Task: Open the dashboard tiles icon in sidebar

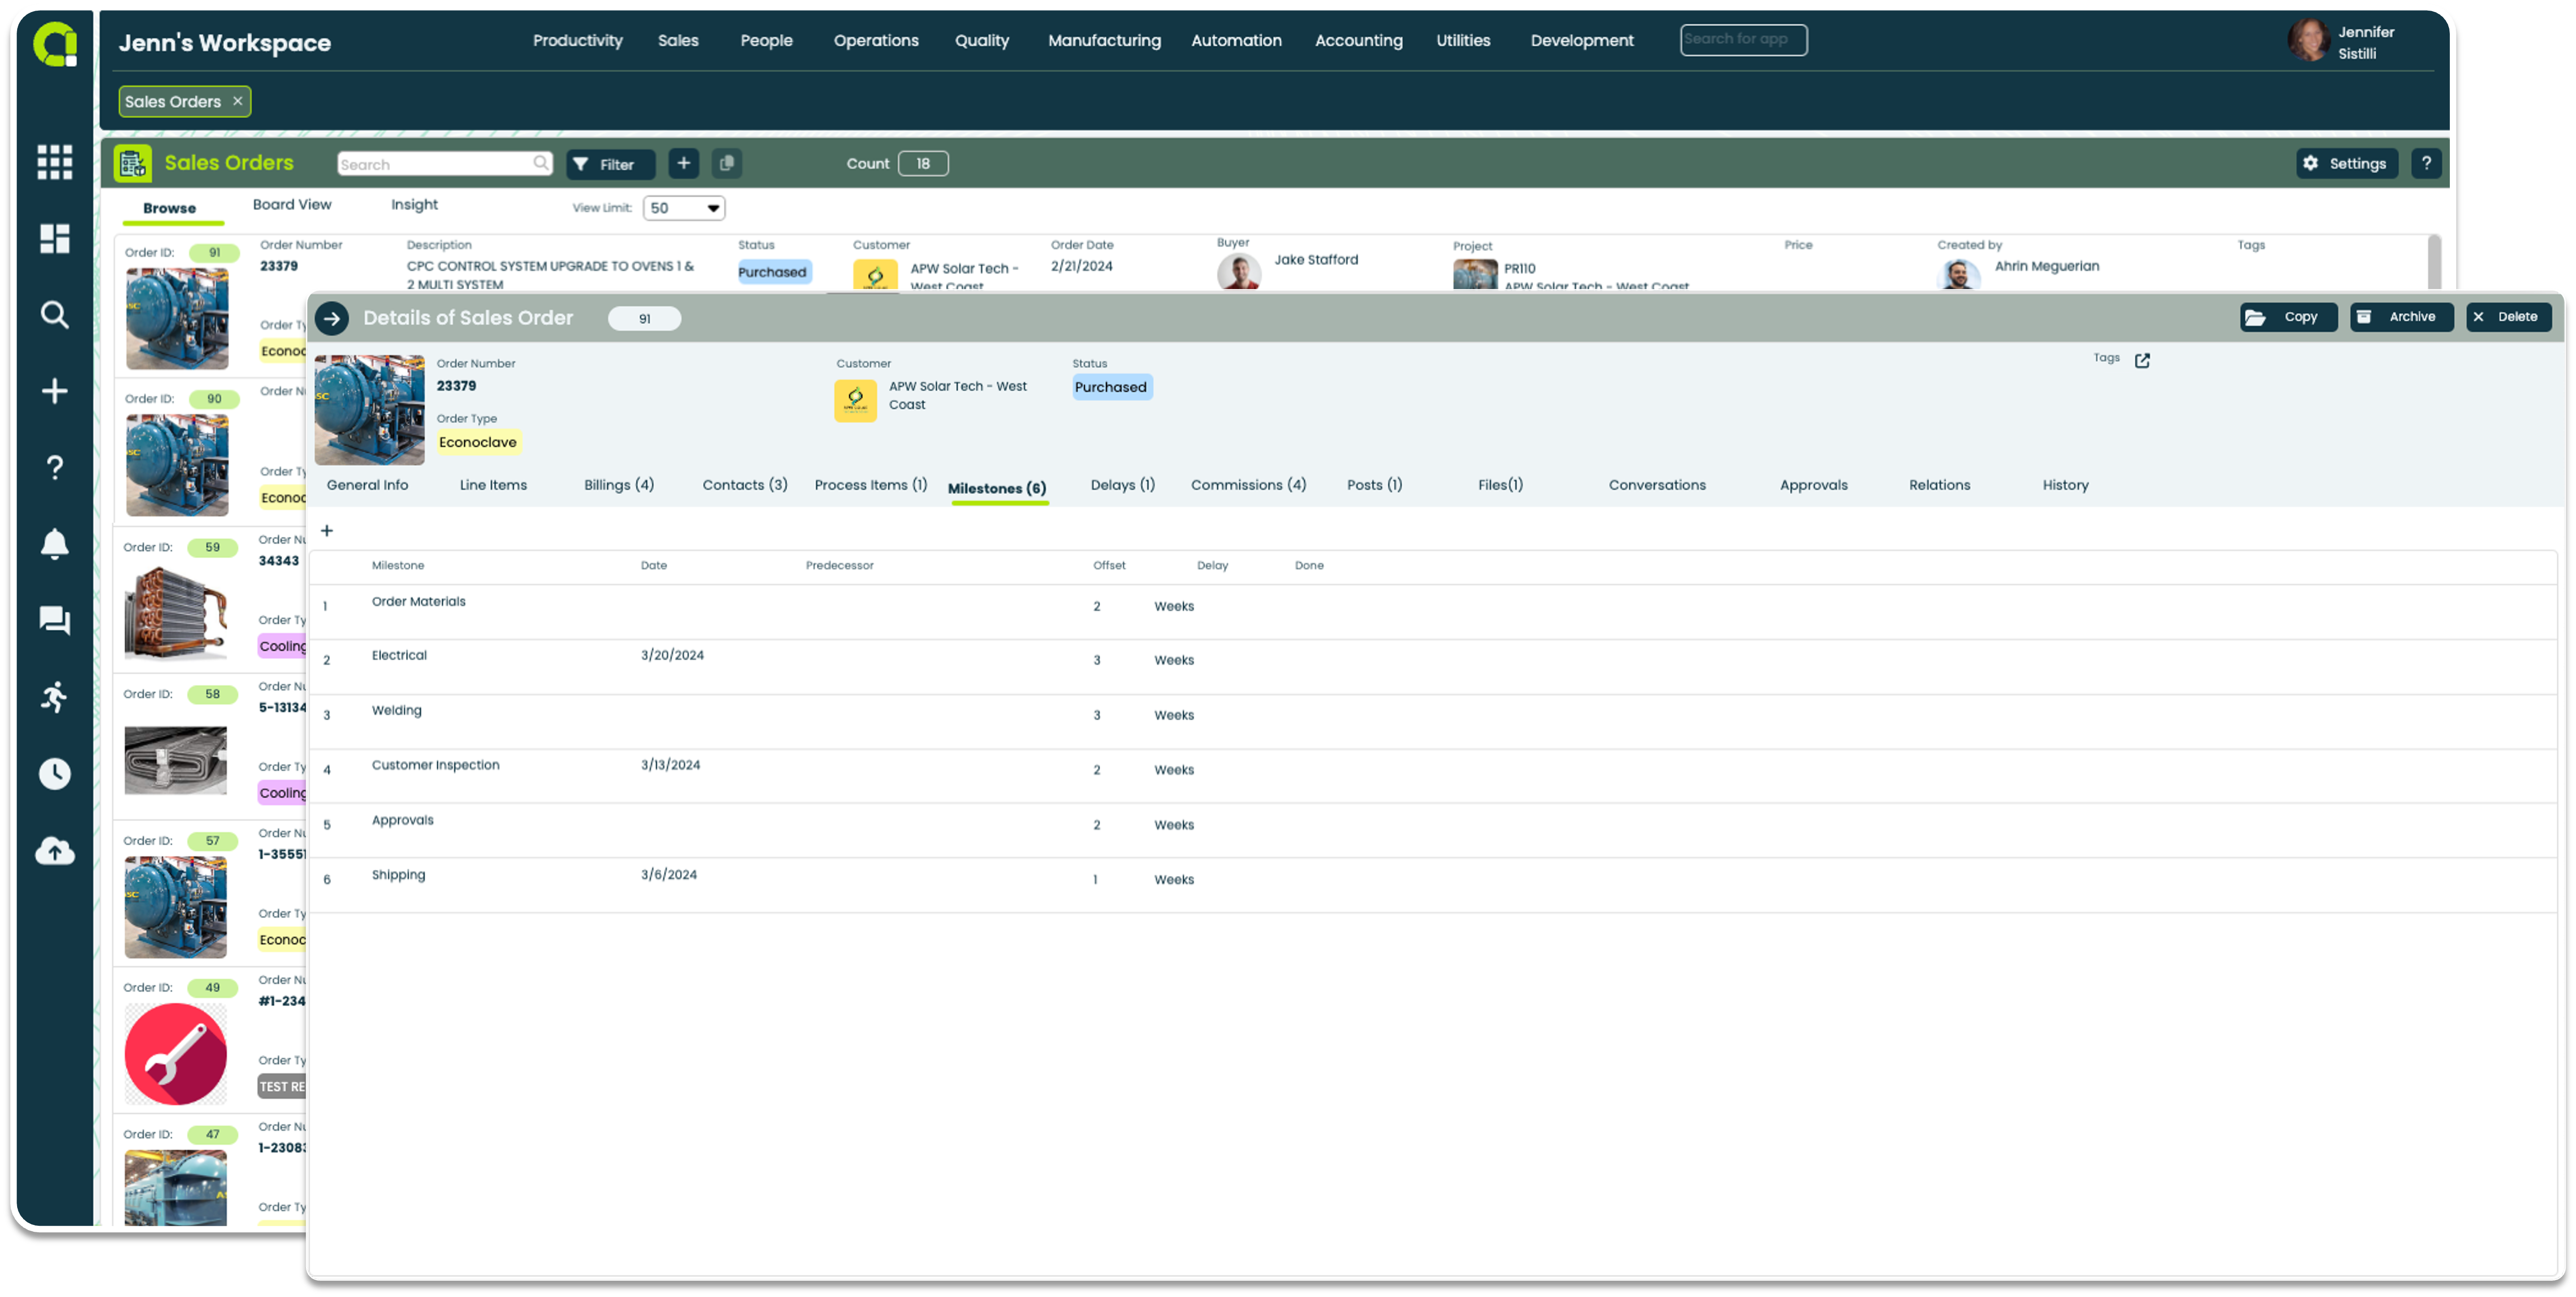Action: coord(54,238)
